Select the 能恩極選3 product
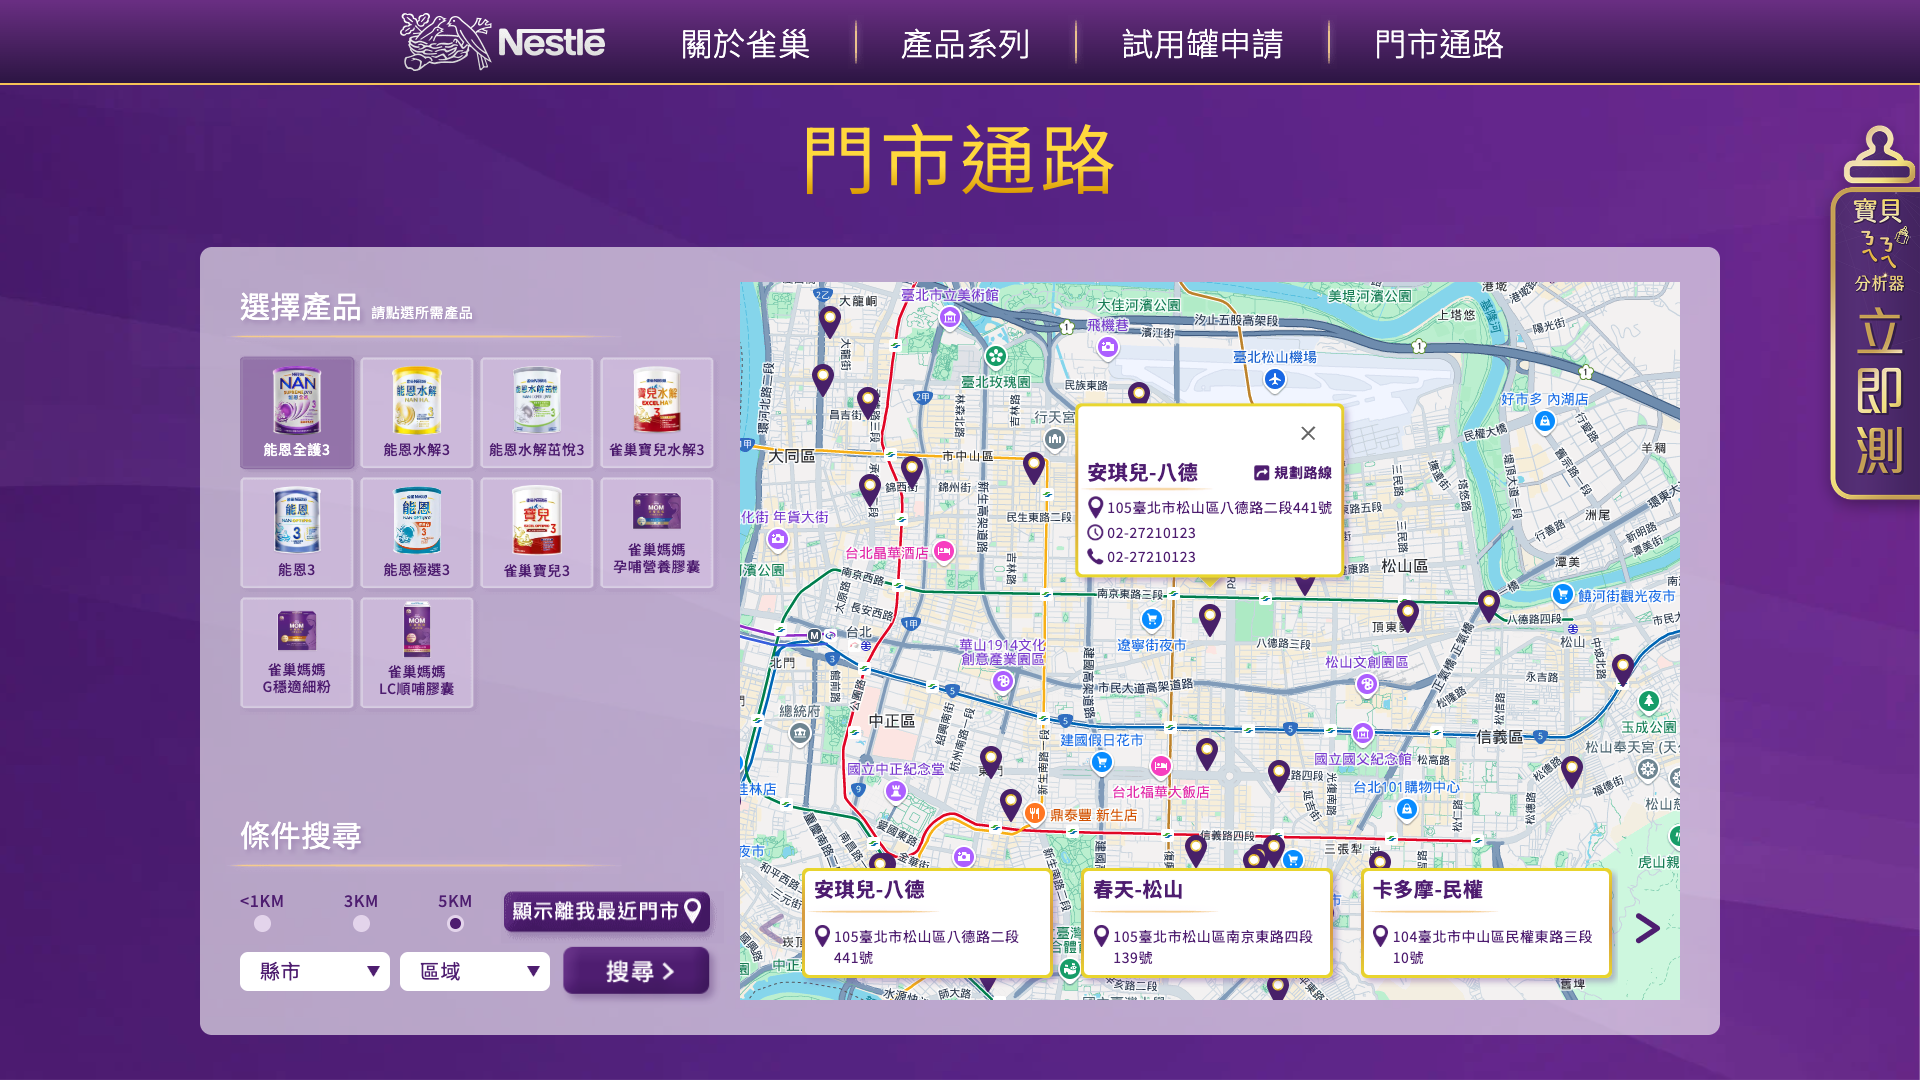This screenshot has width=1920, height=1080. (417, 532)
